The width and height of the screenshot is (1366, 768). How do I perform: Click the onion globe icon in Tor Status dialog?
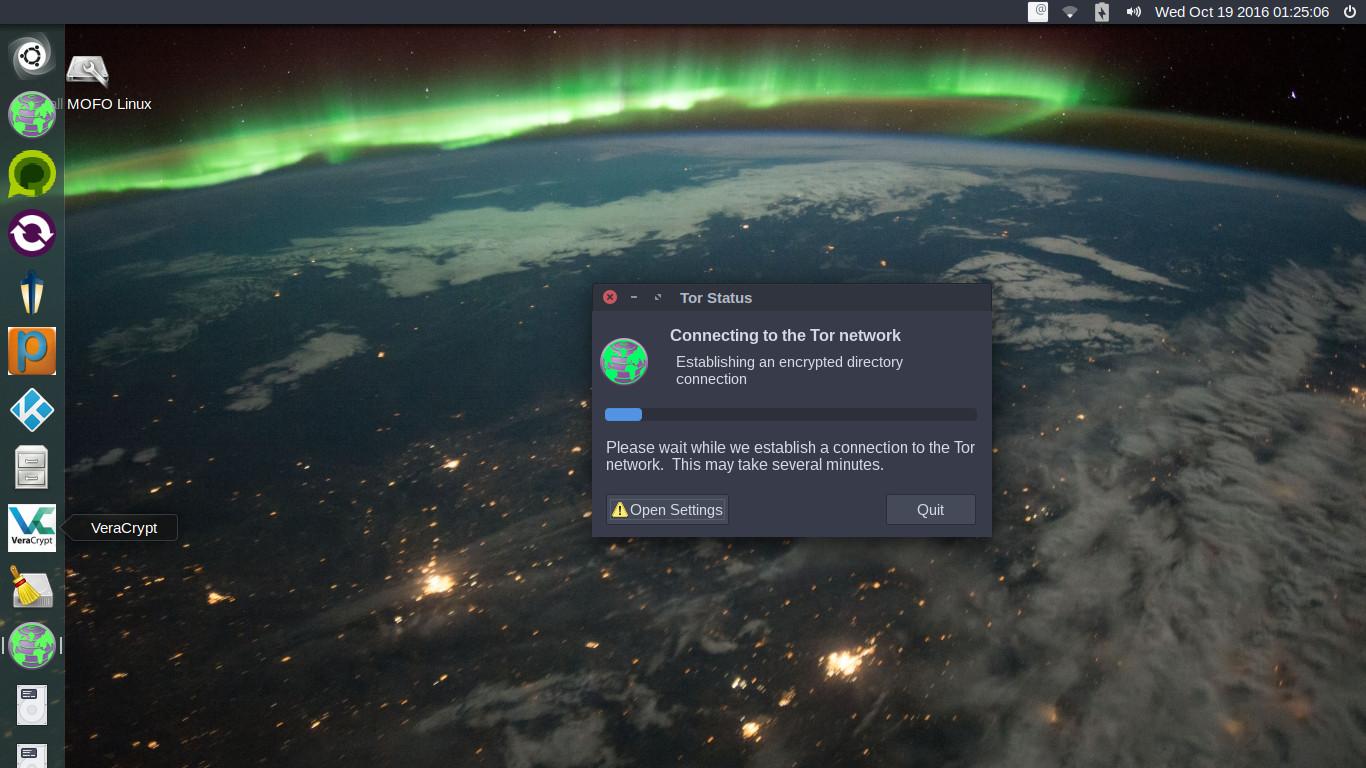point(624,362)
